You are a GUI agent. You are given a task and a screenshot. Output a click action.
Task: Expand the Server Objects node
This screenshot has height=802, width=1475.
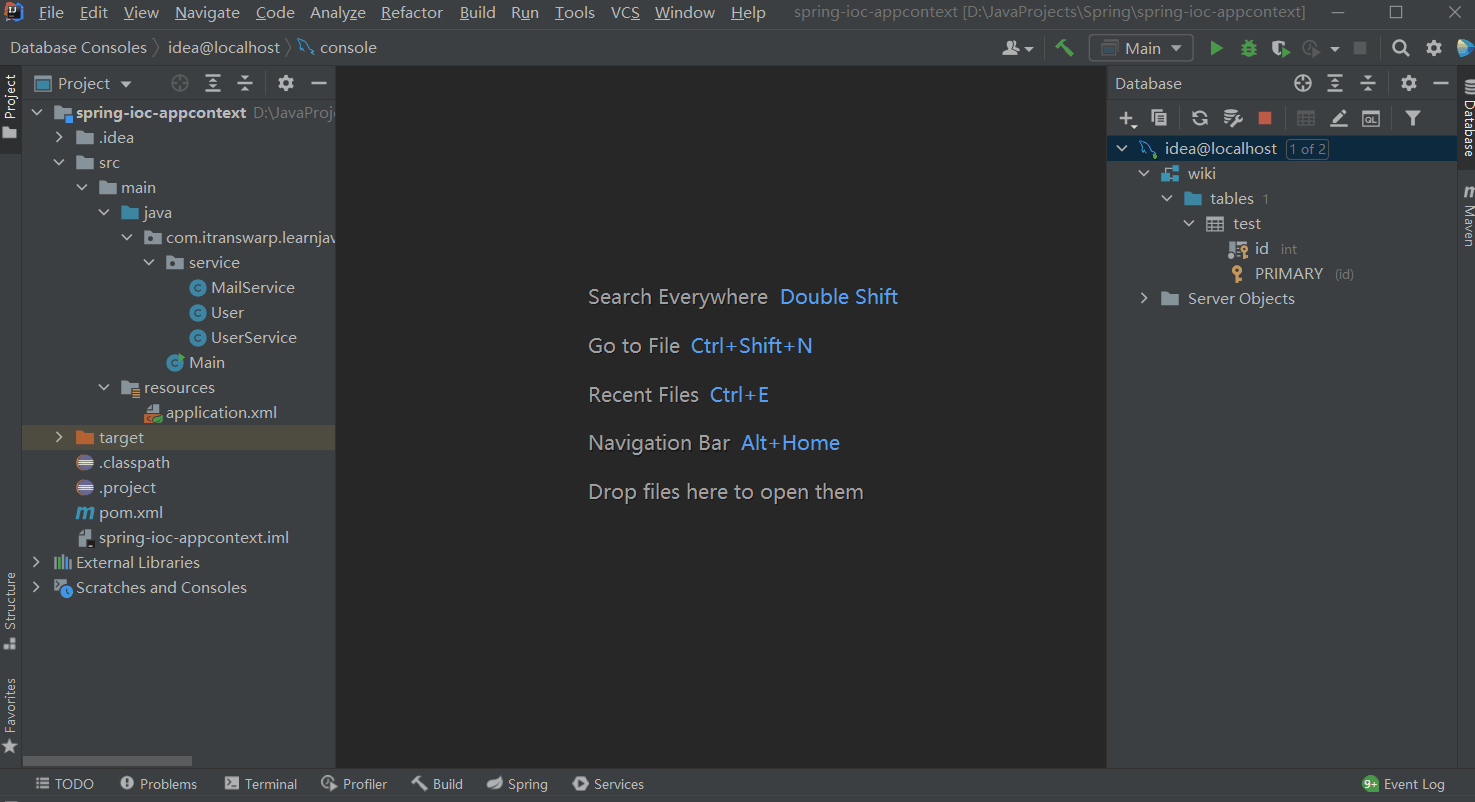tap(1145, 299)
